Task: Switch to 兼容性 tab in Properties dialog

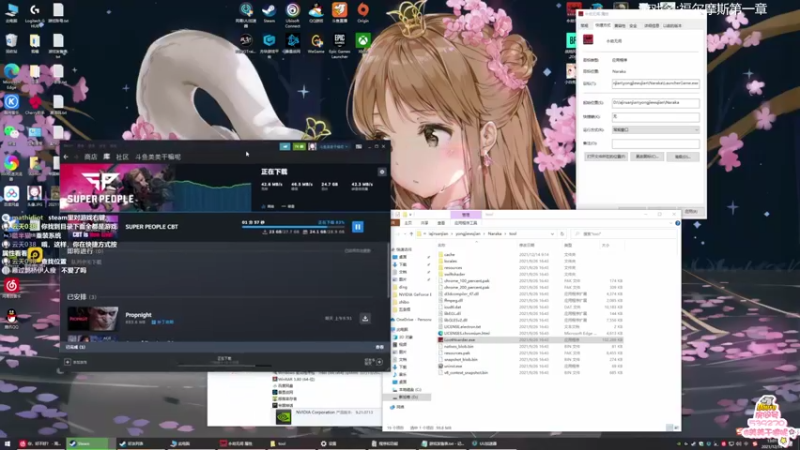Action: coord(619,26)
